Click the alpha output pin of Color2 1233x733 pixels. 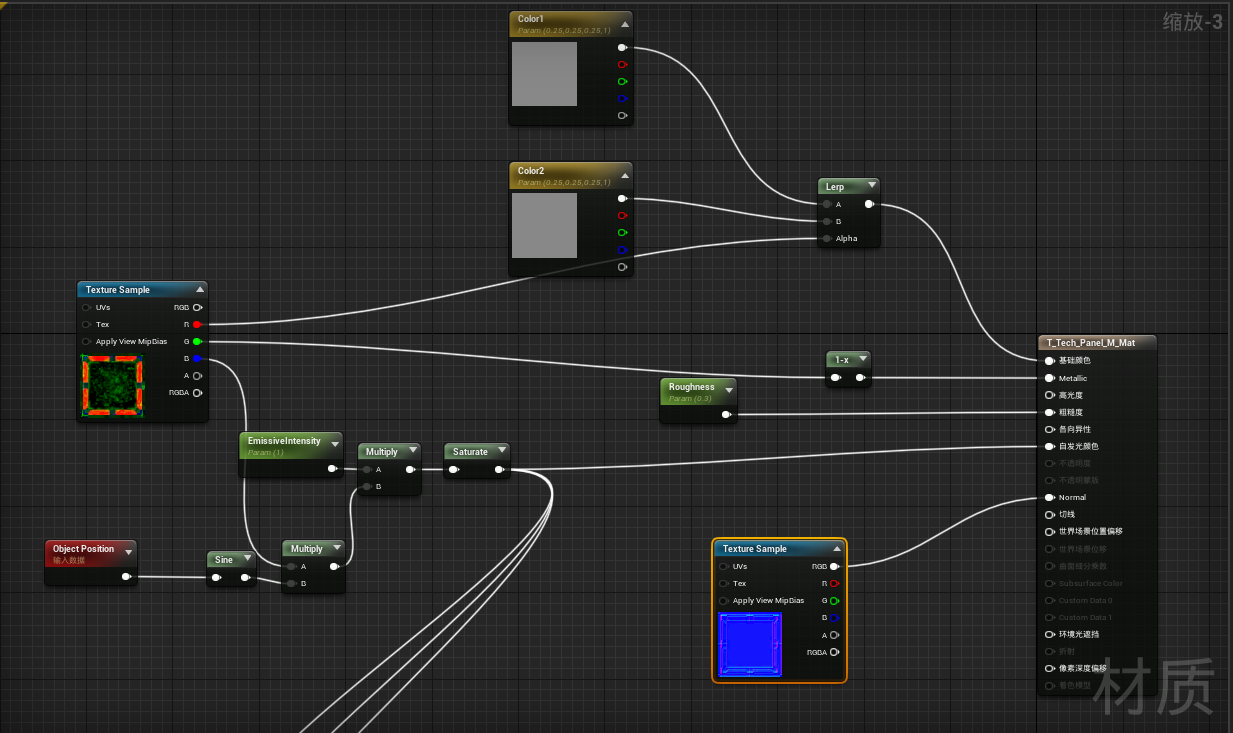click(x=622, y=267)
